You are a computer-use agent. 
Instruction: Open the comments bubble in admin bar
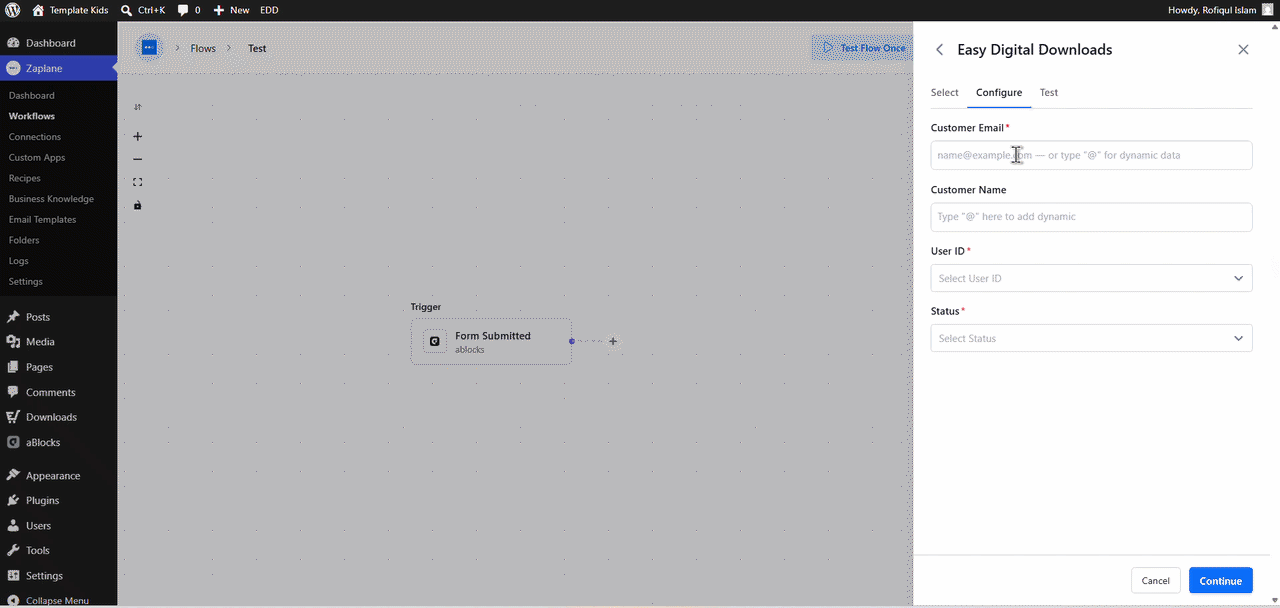189,10
